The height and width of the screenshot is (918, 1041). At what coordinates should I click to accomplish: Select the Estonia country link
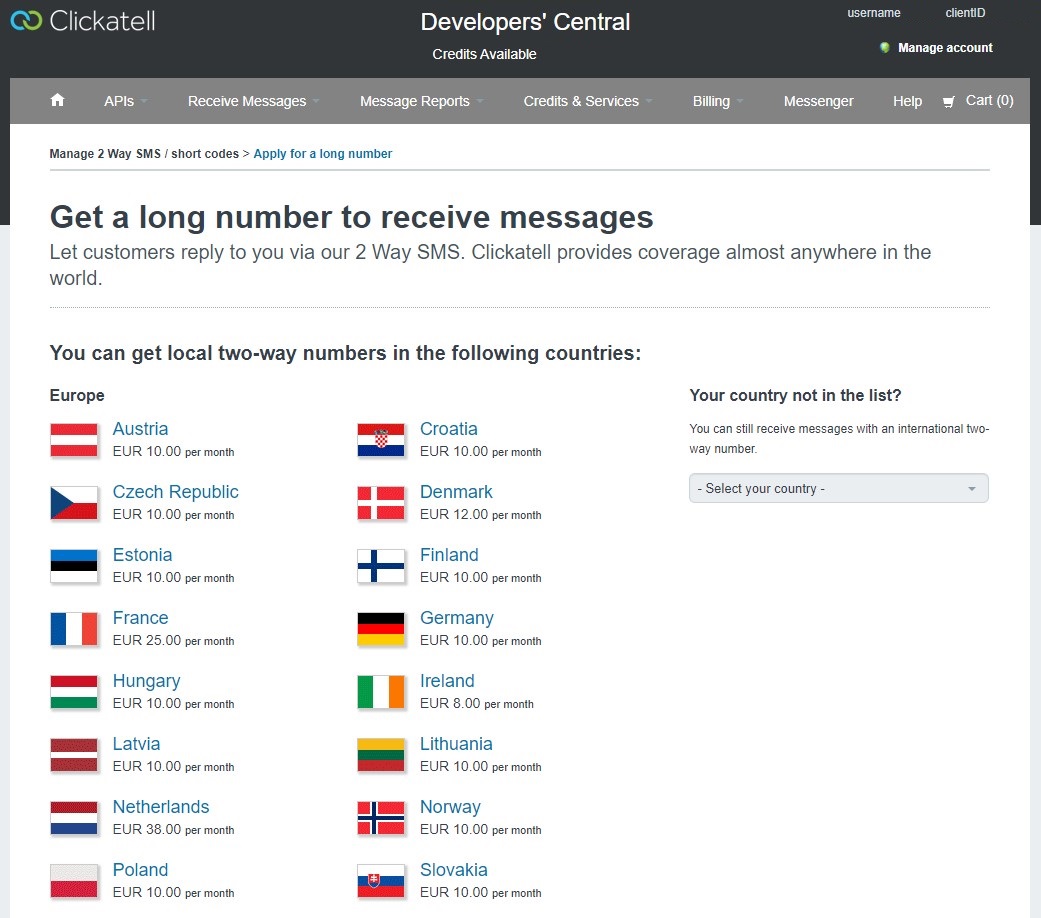pos(142,555)
